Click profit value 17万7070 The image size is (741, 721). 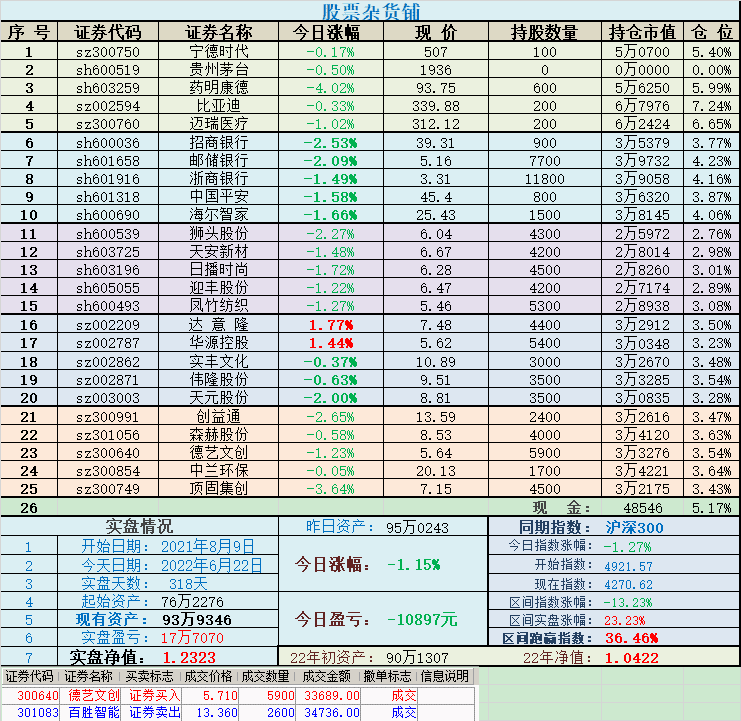(x=192, y=638)
